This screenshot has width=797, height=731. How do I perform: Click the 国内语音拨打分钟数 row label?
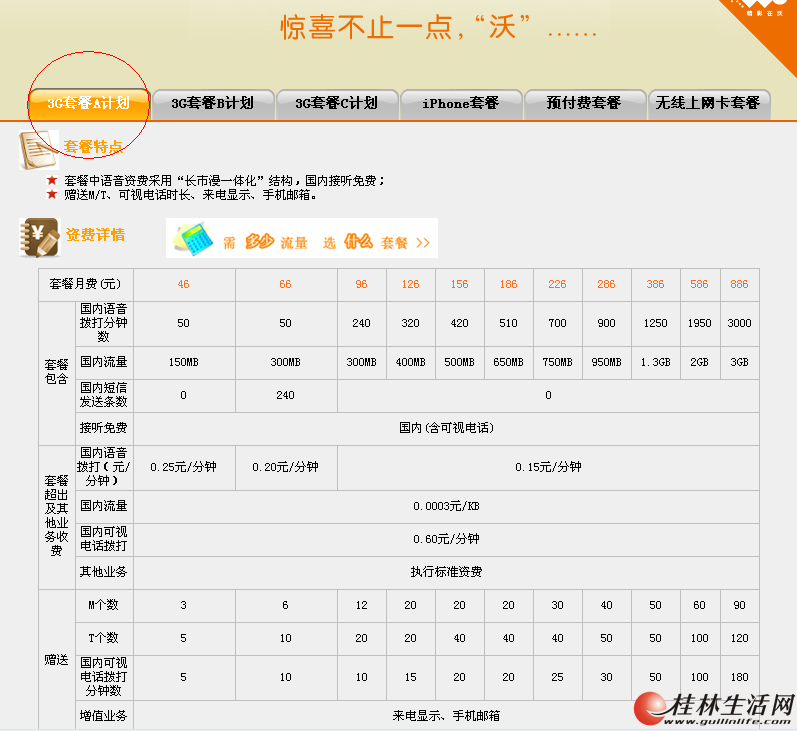[x=104, y=323]
